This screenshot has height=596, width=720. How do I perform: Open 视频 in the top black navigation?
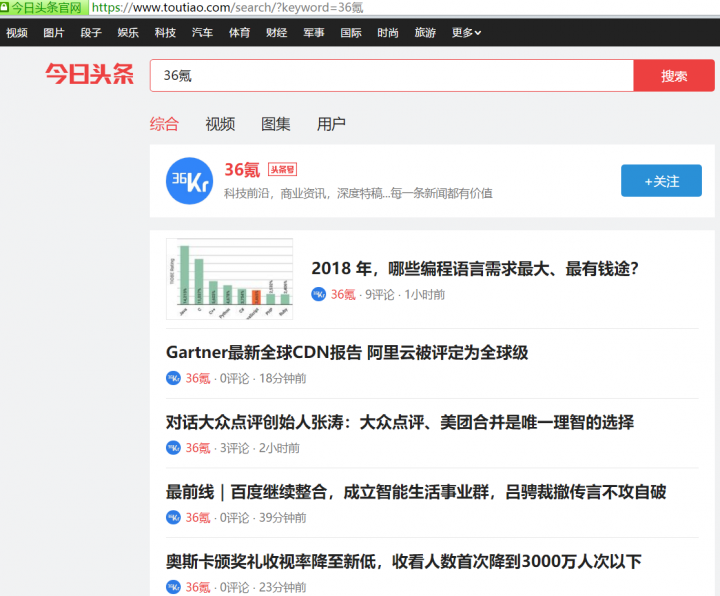[x=17, y=33]
